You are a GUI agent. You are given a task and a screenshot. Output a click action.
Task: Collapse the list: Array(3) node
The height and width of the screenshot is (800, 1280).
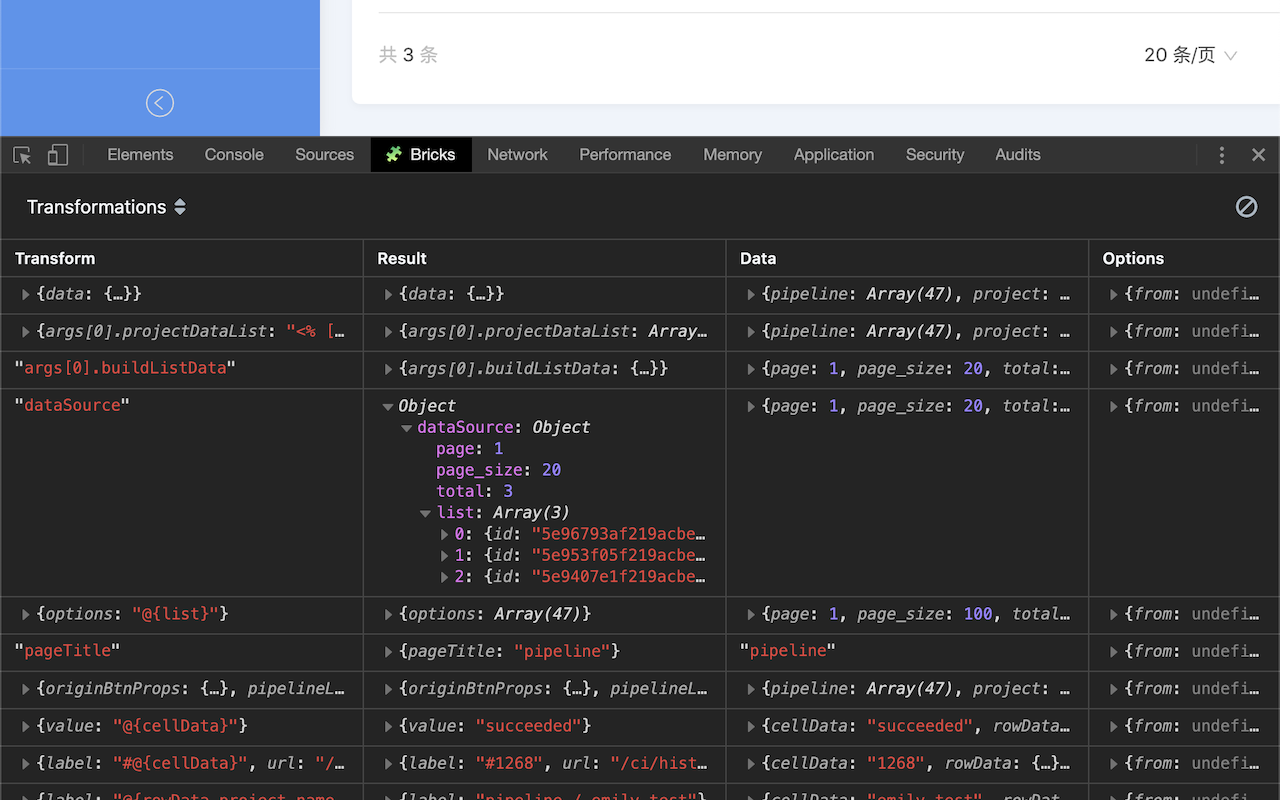425,512
